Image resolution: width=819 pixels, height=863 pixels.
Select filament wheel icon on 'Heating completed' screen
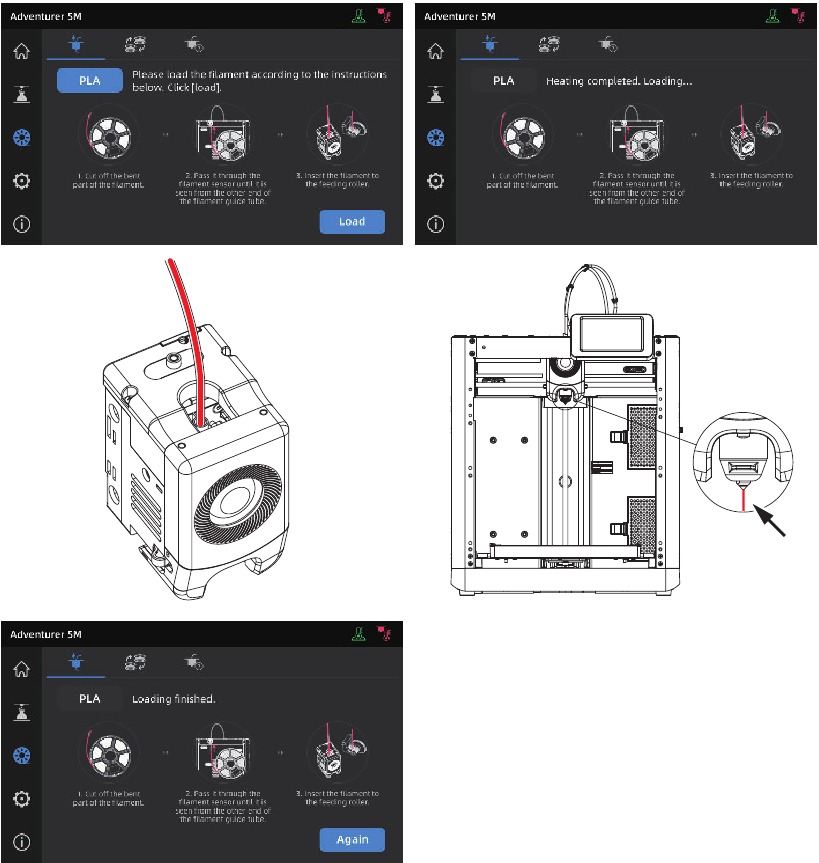click(x=435, y=138)
